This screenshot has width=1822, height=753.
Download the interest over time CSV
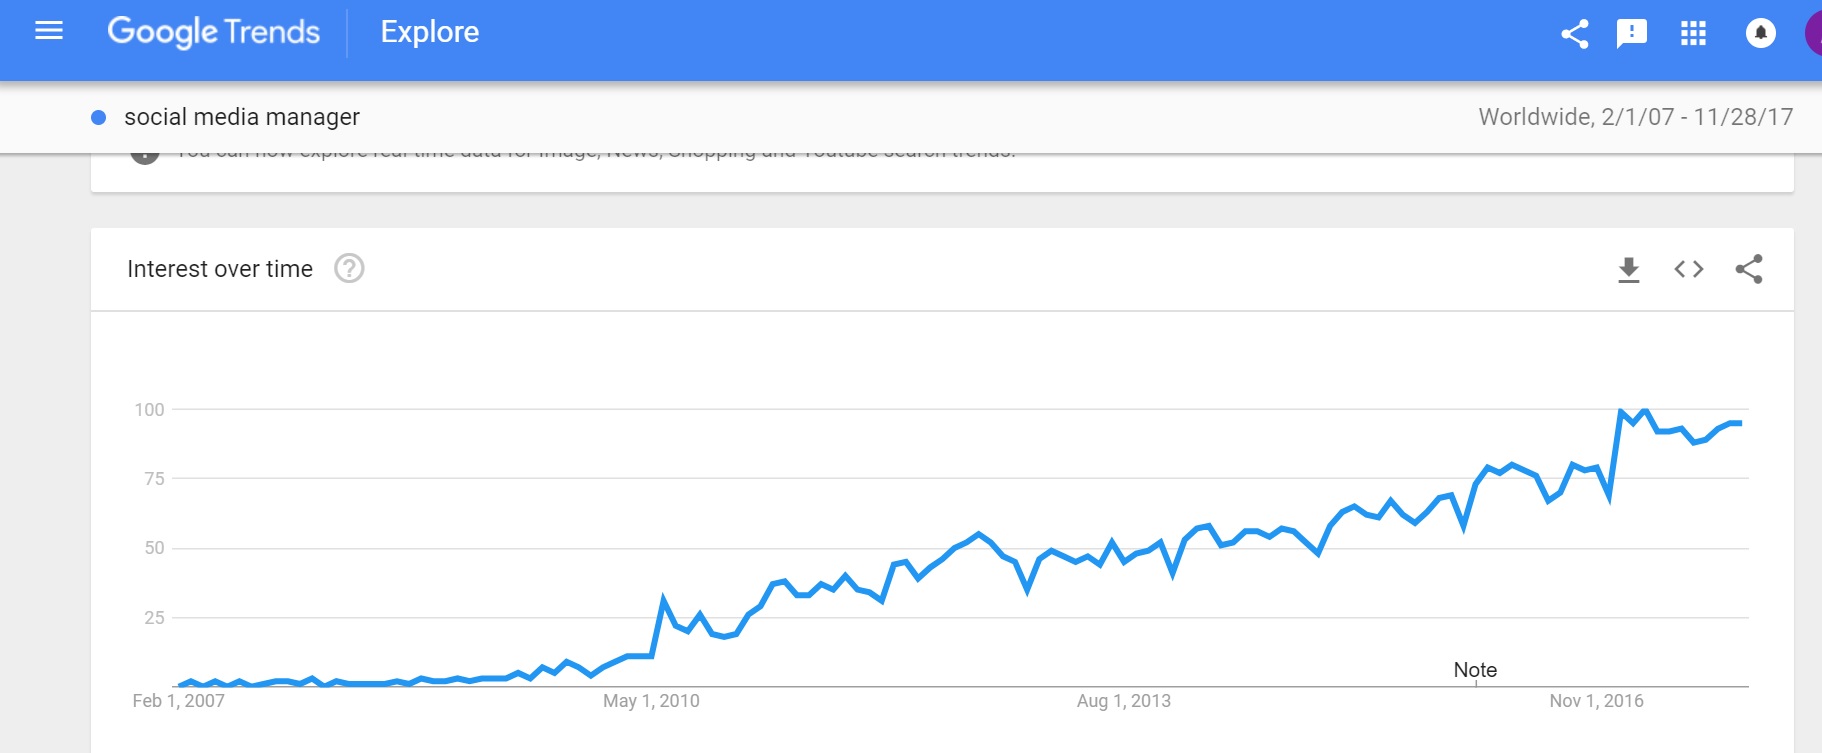1629,270
